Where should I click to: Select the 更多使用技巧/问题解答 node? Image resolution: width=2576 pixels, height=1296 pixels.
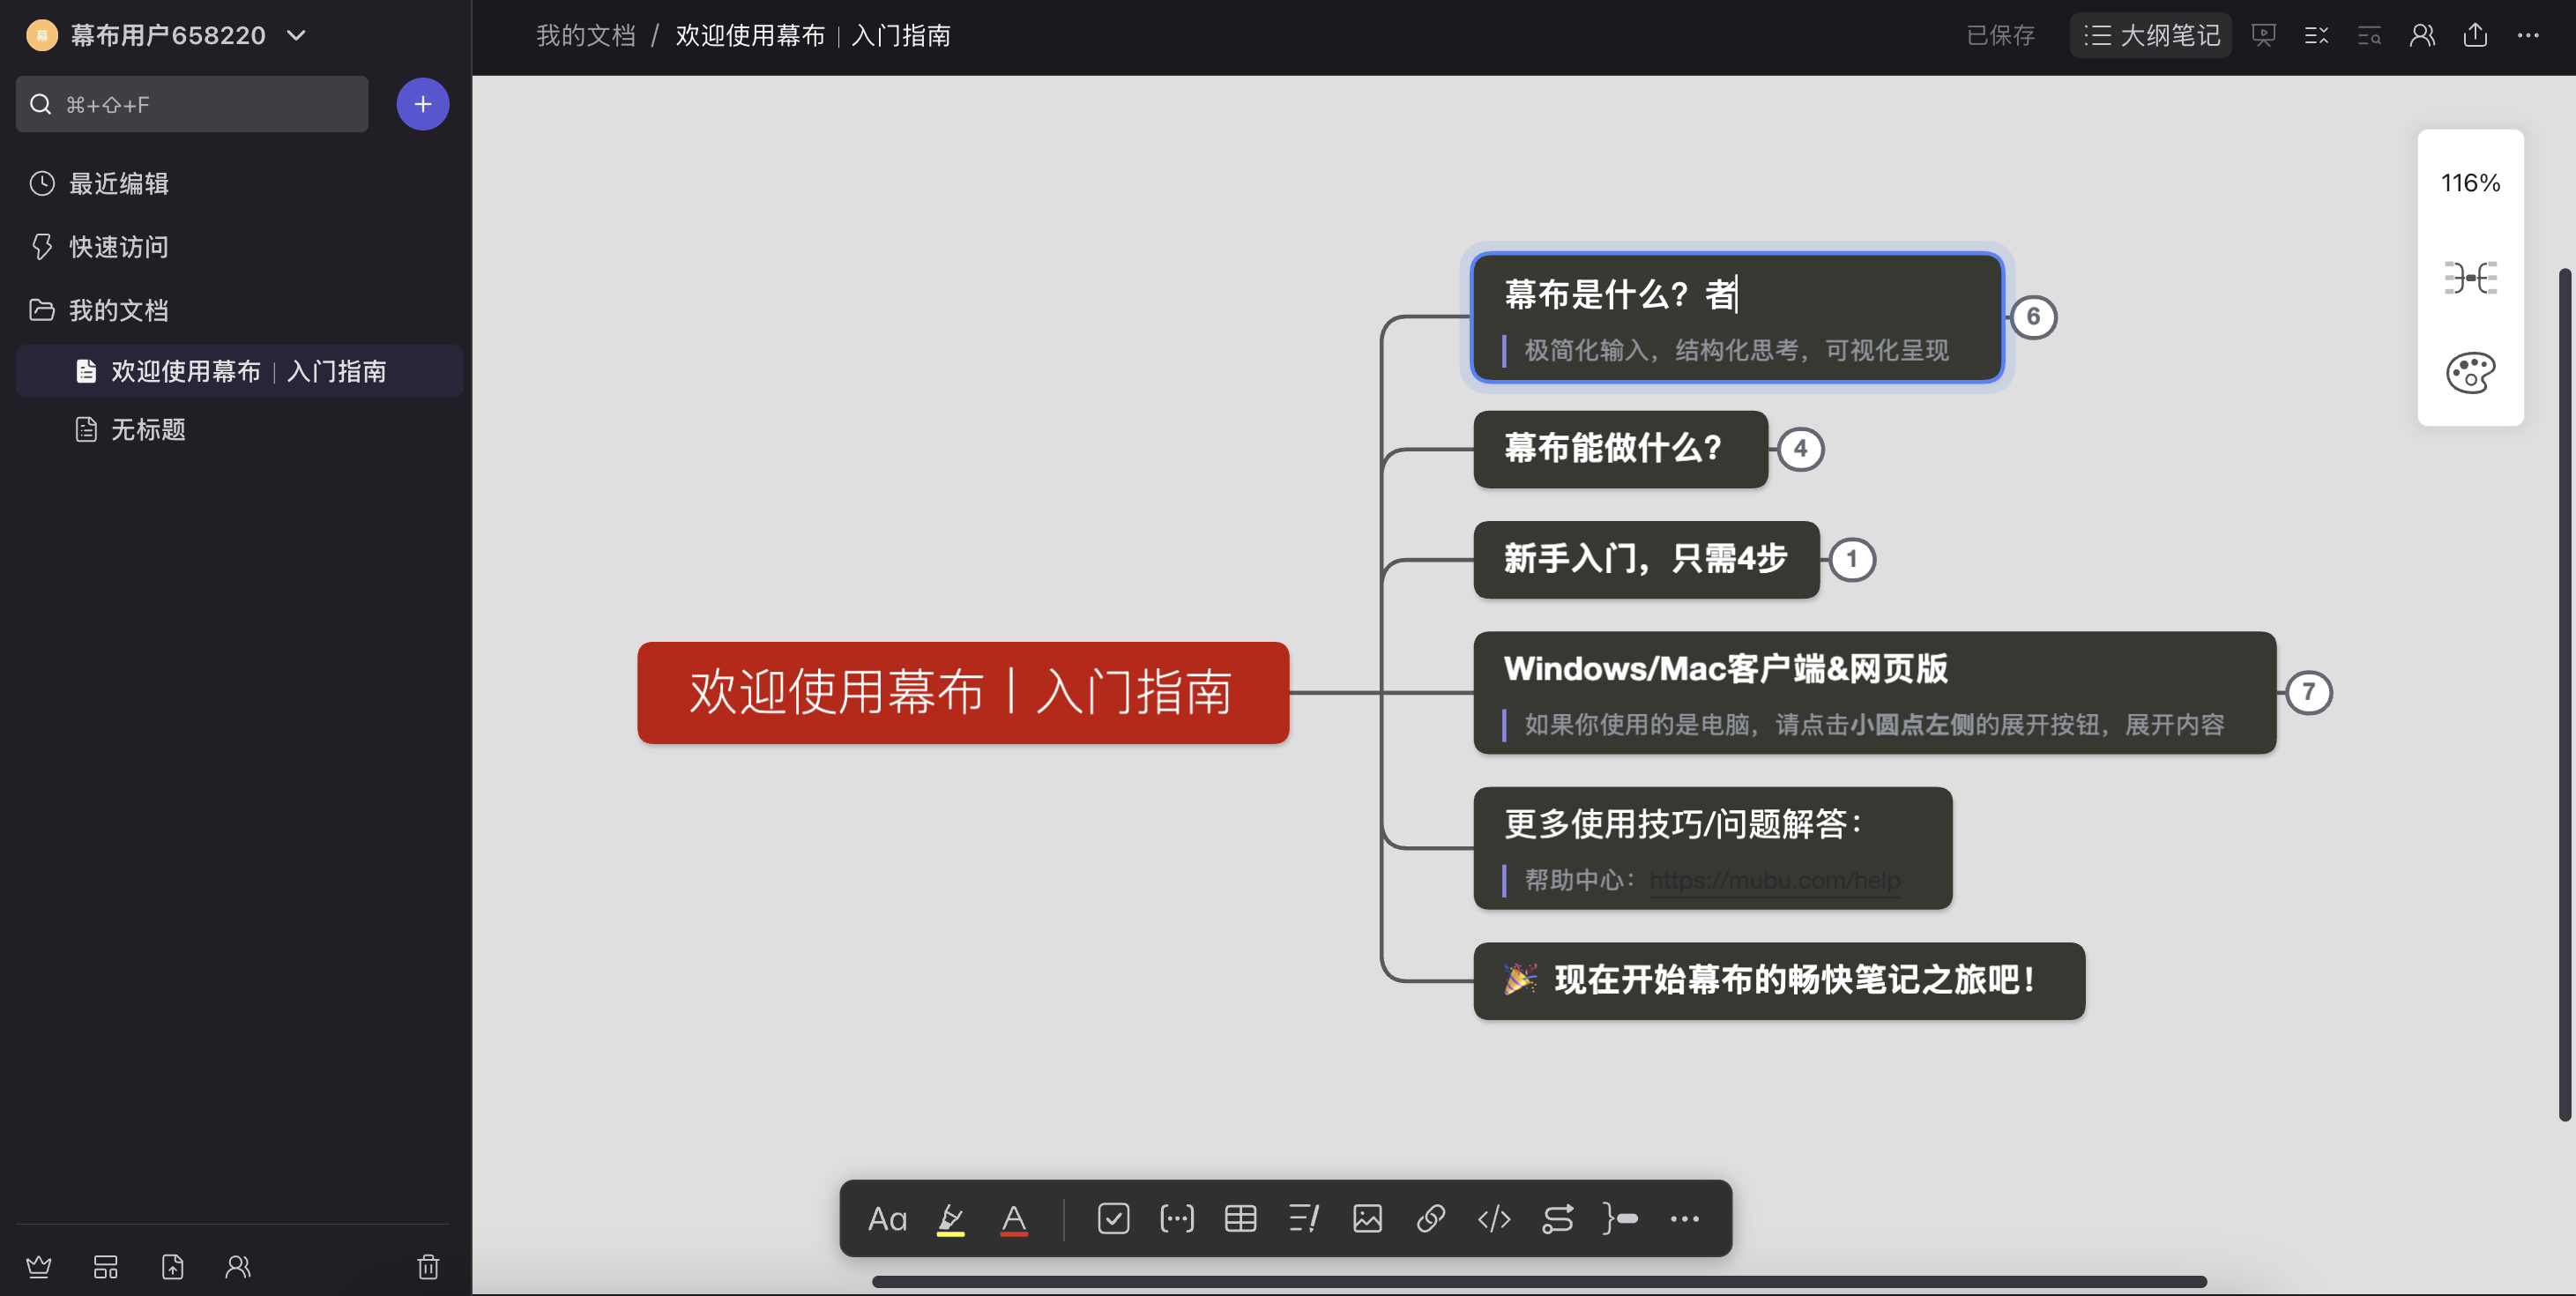coord(1712,847)
